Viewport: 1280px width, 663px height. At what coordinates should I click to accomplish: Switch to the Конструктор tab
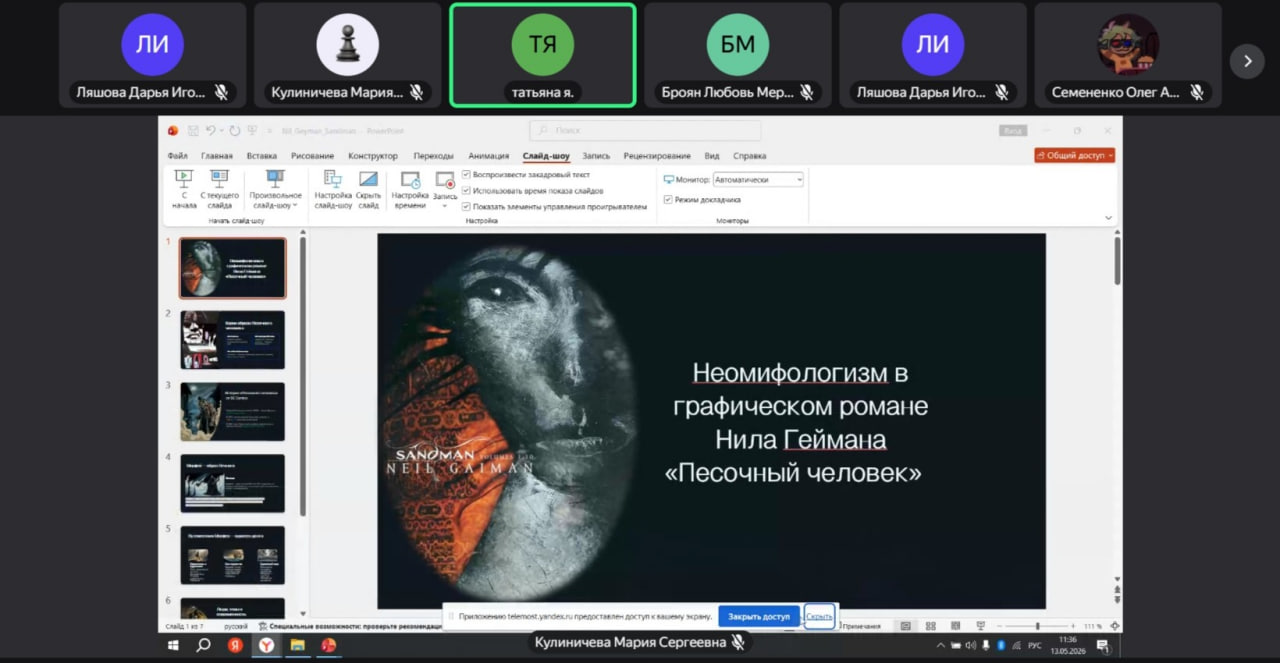click(x=373, y=156)
